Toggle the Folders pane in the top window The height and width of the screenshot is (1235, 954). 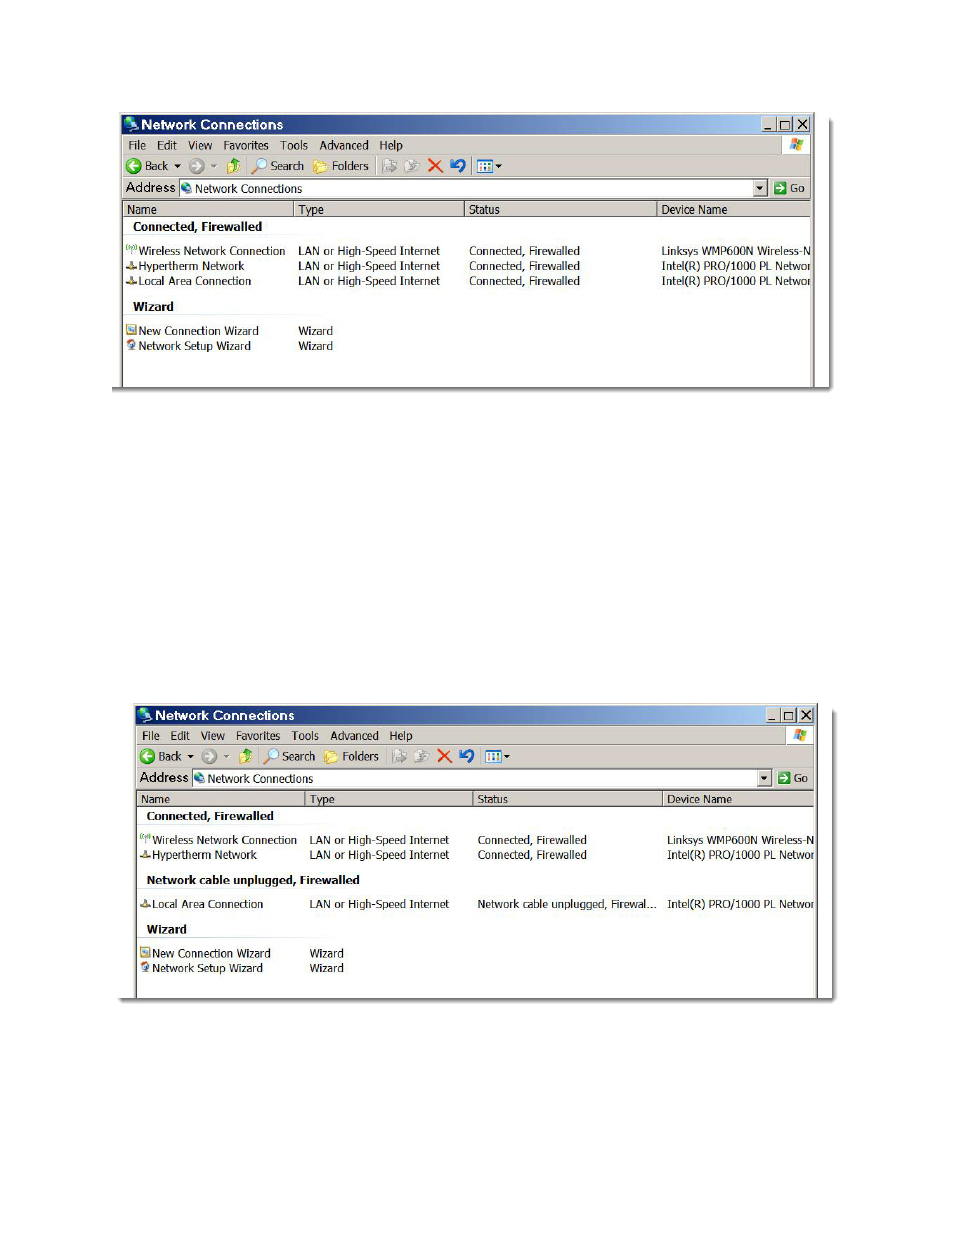pyautogui.click(x=341, y=166)
